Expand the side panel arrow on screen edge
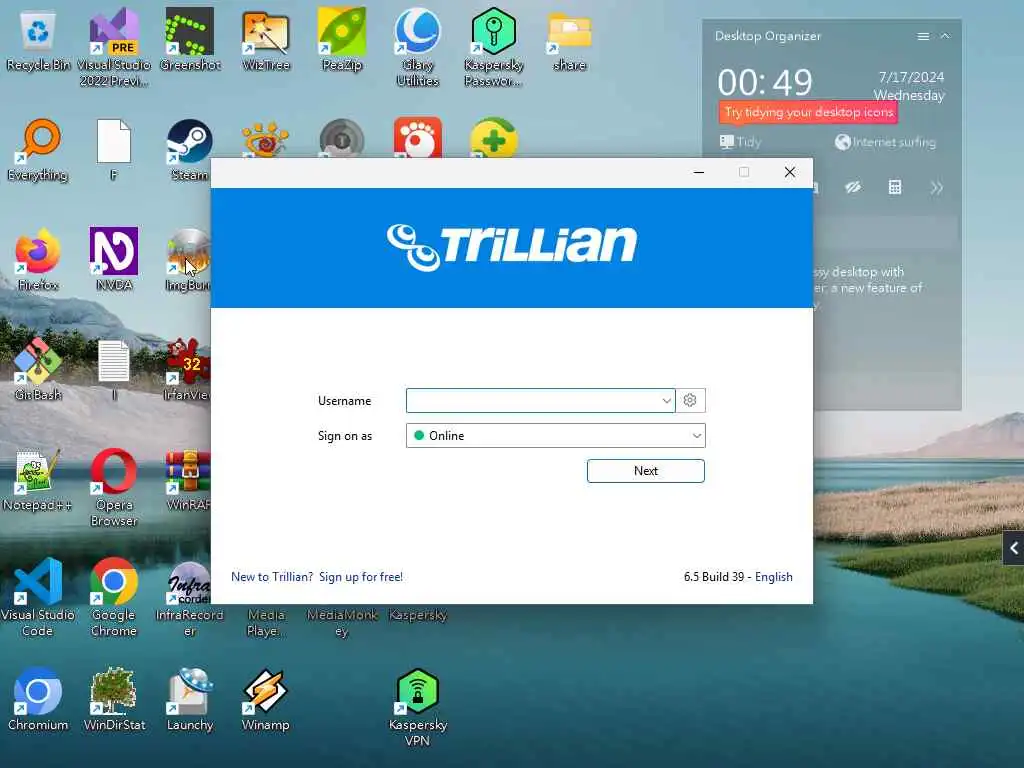This screenshot has width=1024, height=768. click(1014, 548)
